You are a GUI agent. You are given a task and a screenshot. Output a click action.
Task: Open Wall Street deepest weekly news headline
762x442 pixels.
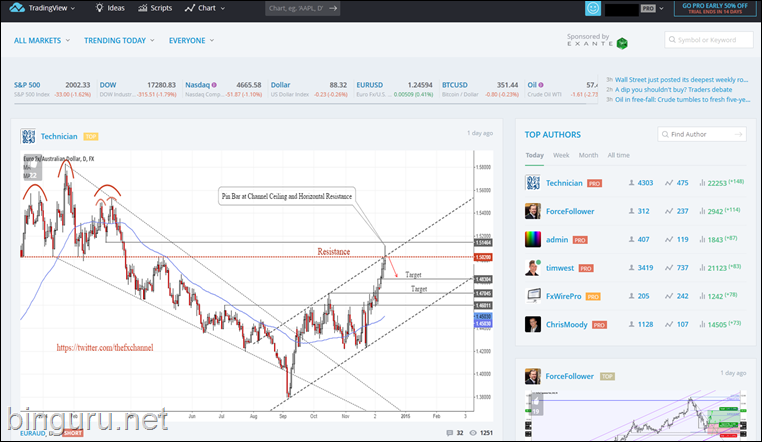coord(681,80)
